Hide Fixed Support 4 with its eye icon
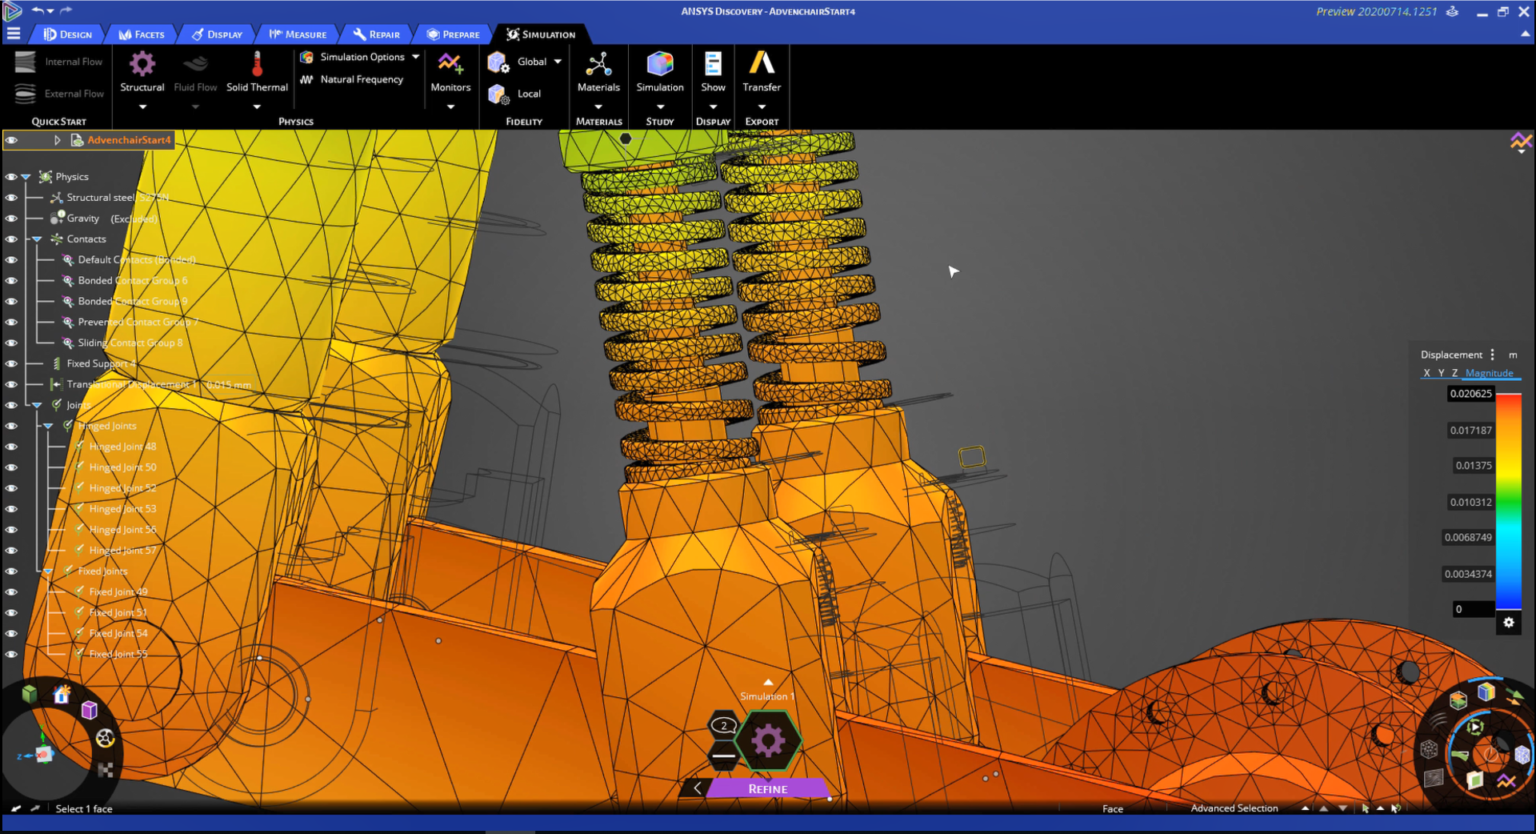 (x=10, y=363)
